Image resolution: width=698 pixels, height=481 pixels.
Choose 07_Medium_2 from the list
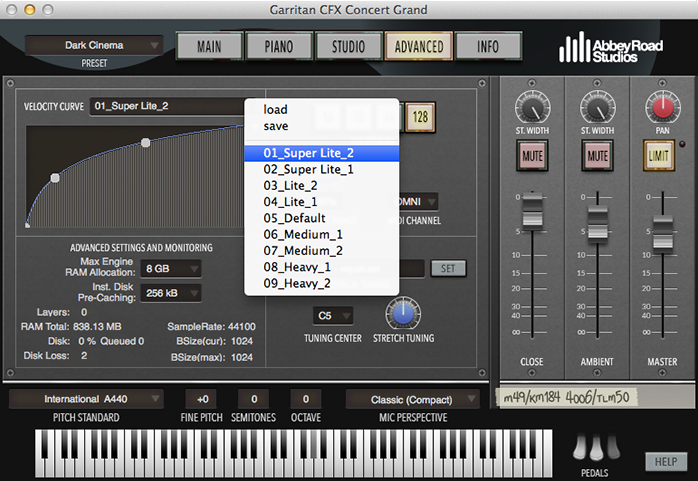pos(321,251)
